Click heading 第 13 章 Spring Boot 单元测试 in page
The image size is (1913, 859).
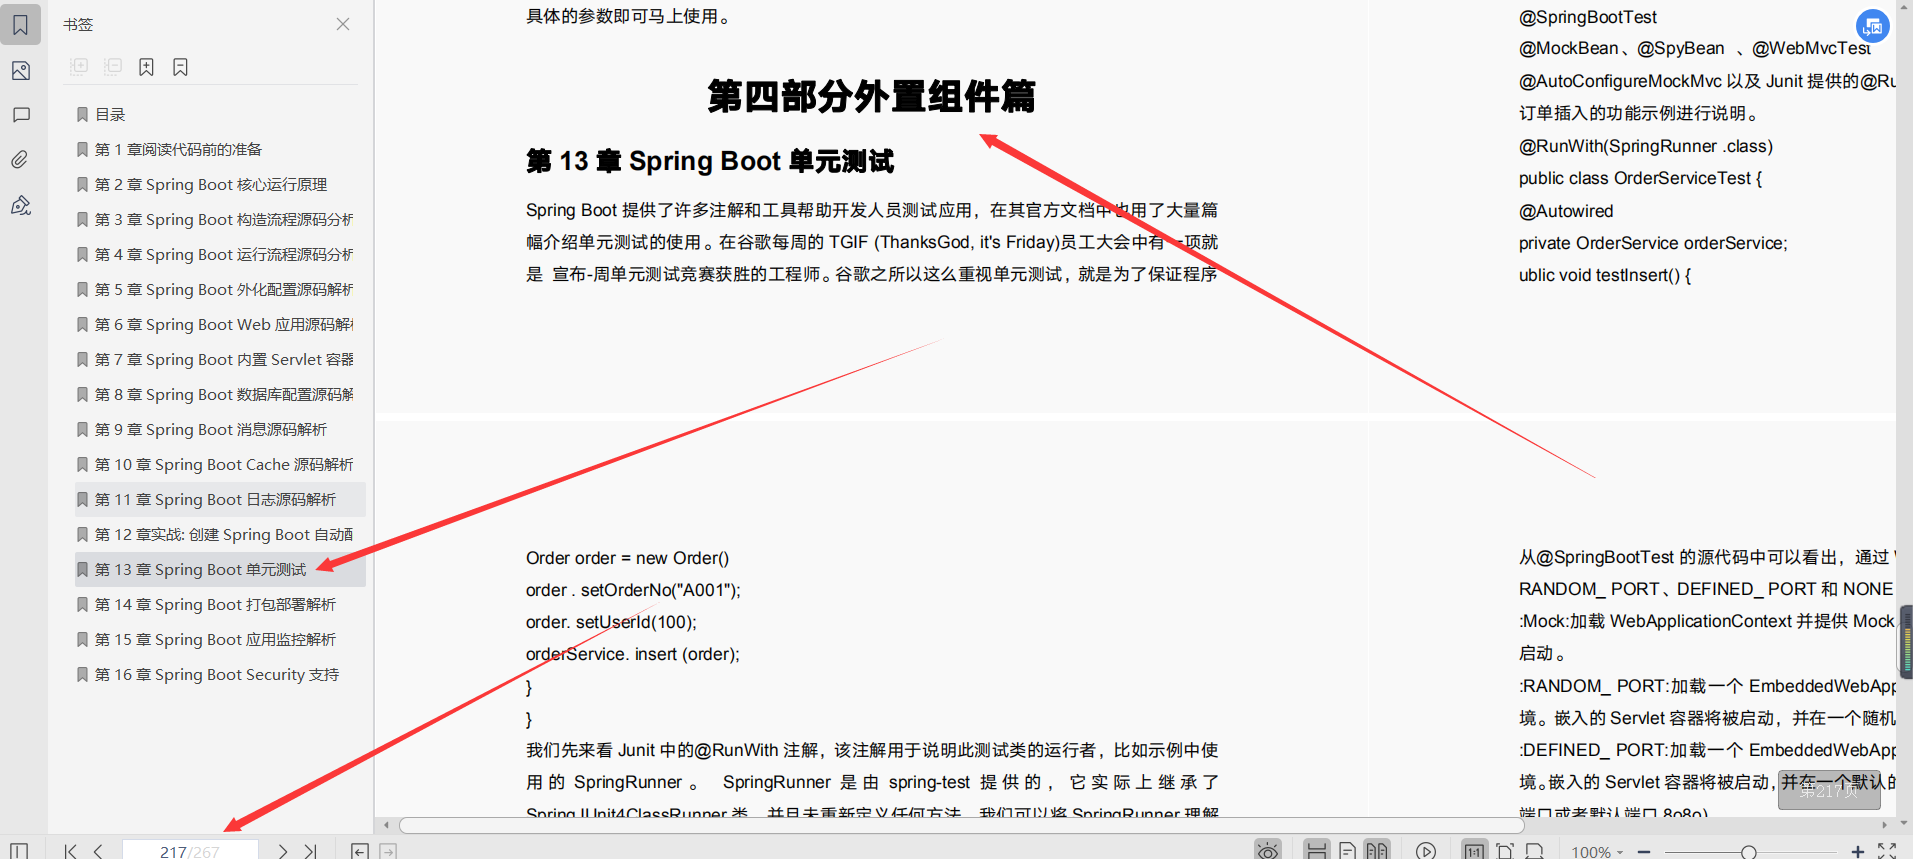point(710,161)
